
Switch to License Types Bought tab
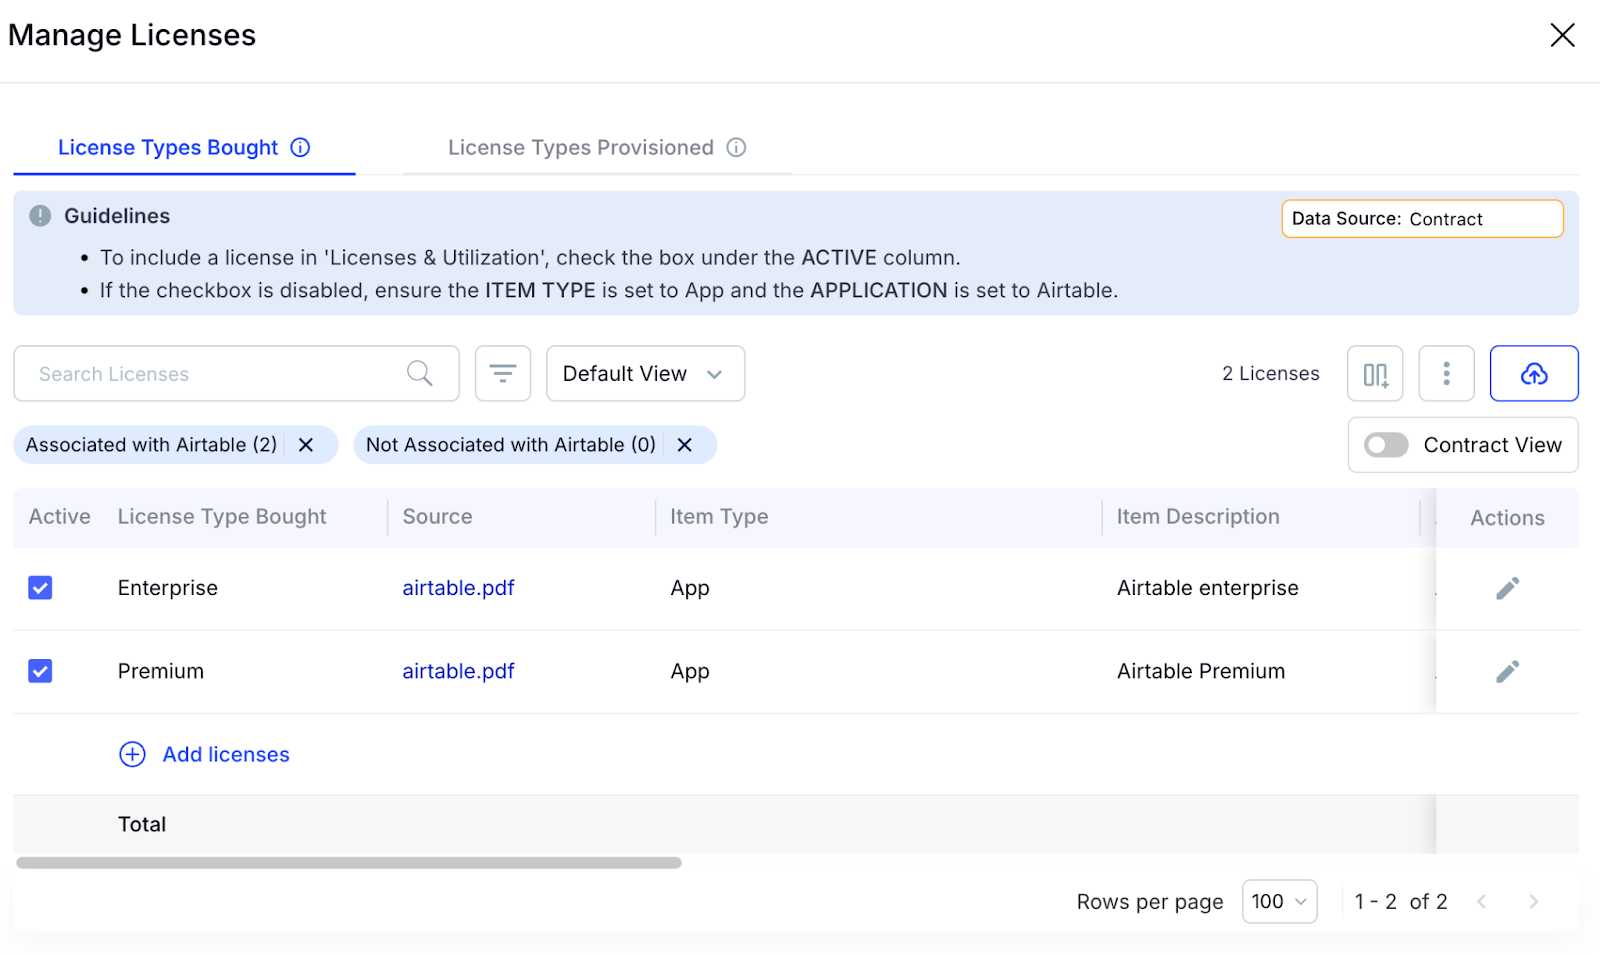click(168, 148)
